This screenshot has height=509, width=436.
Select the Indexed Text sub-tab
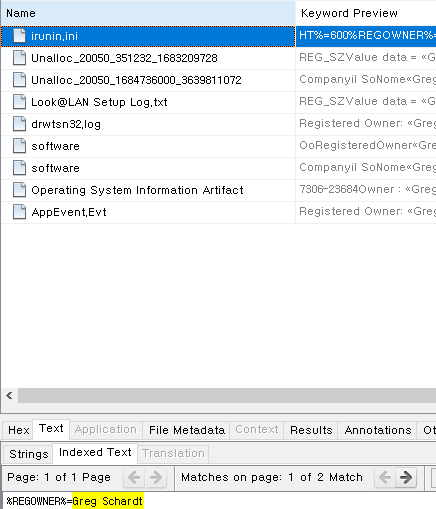95,453
